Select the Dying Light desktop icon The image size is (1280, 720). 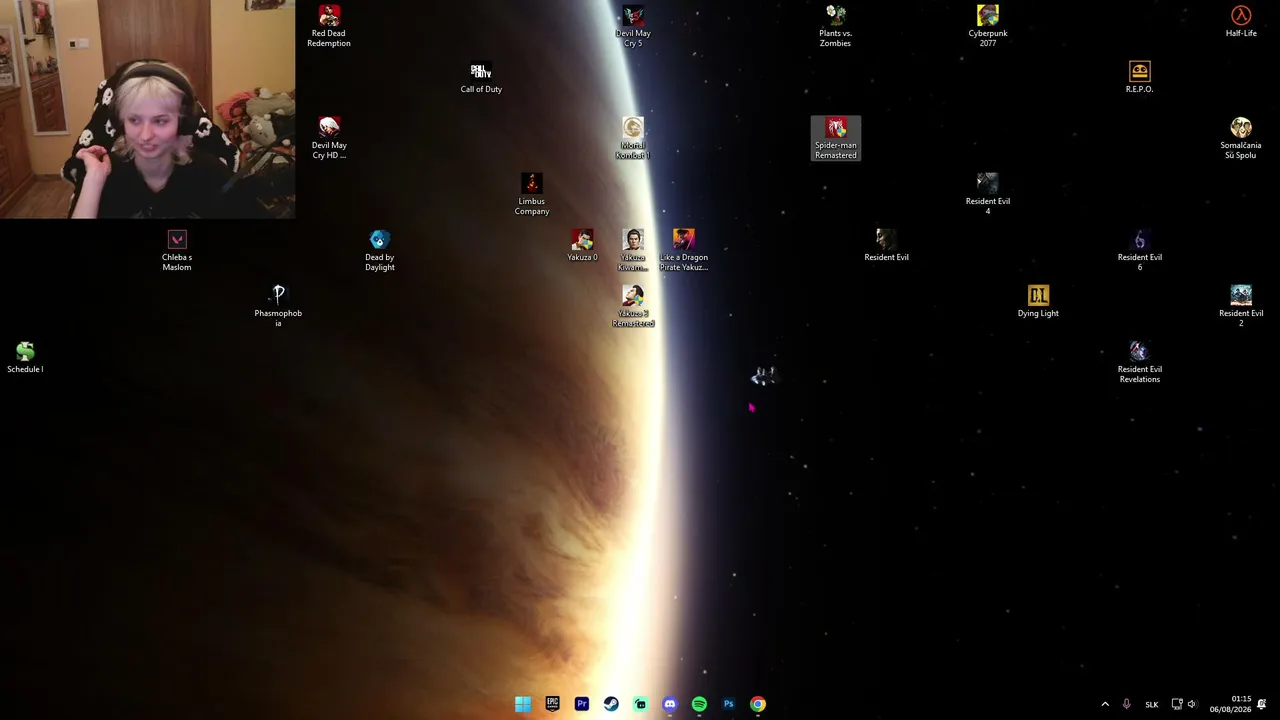(1038, 301)
